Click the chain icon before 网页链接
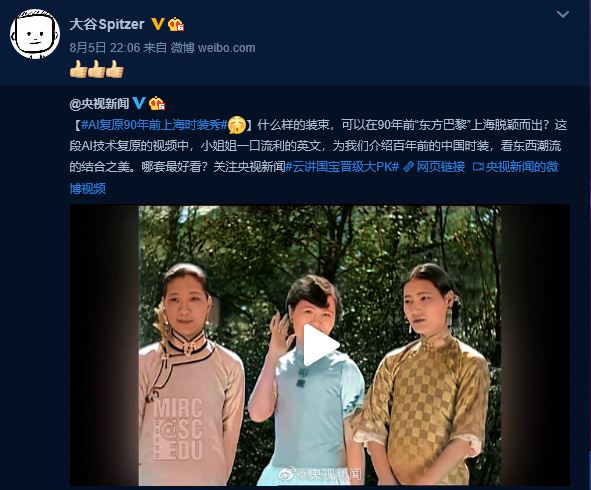This screenshot has height=490, width=591. 409,167
